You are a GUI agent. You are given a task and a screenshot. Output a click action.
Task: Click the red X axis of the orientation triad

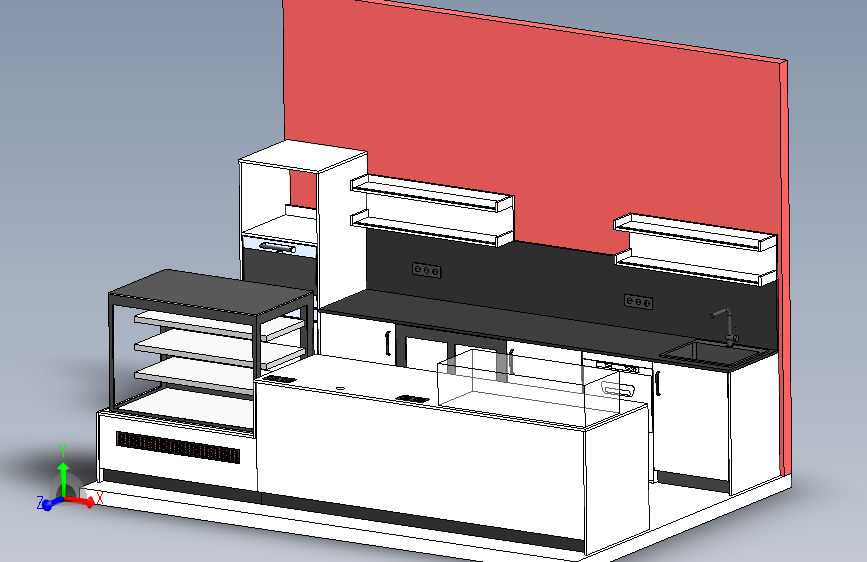(x=81, y=501)
